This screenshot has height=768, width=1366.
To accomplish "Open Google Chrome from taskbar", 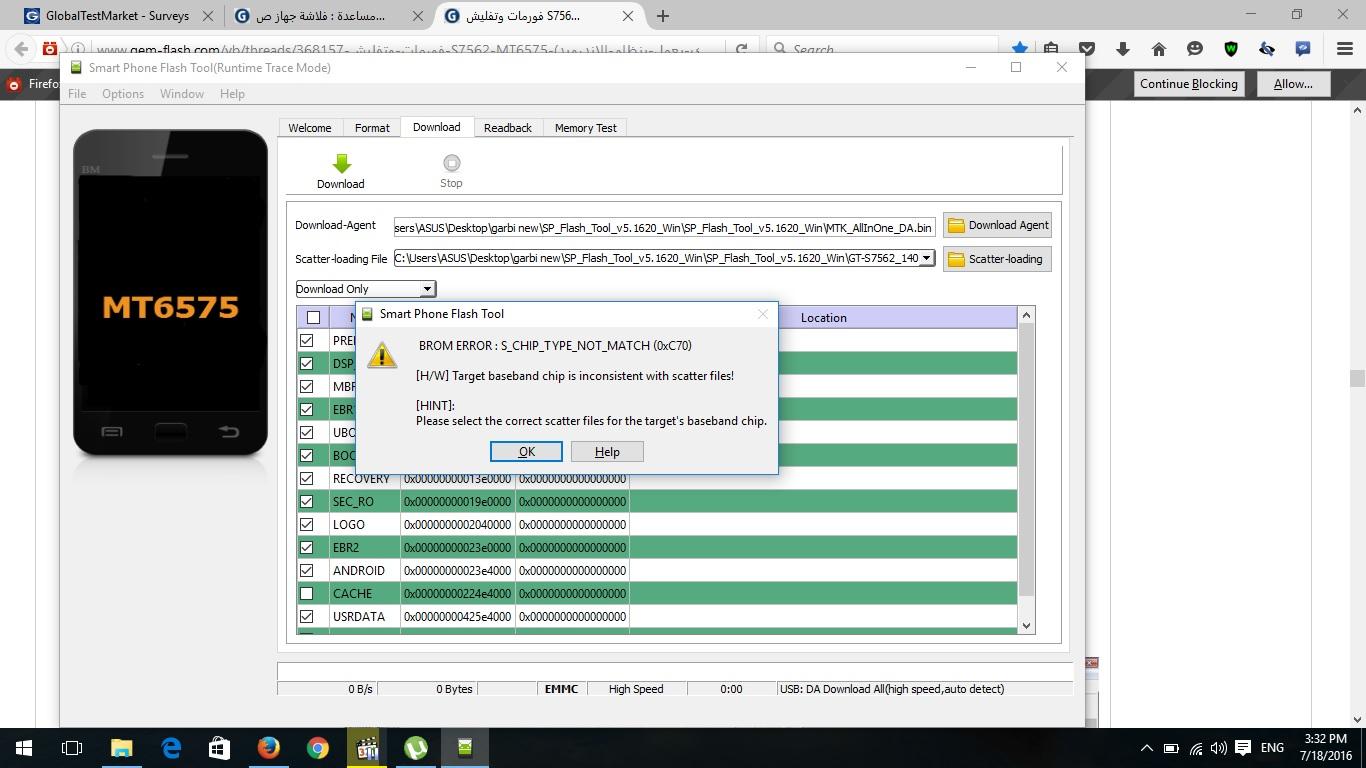I will pyautogui.click(x=317, y=747).
